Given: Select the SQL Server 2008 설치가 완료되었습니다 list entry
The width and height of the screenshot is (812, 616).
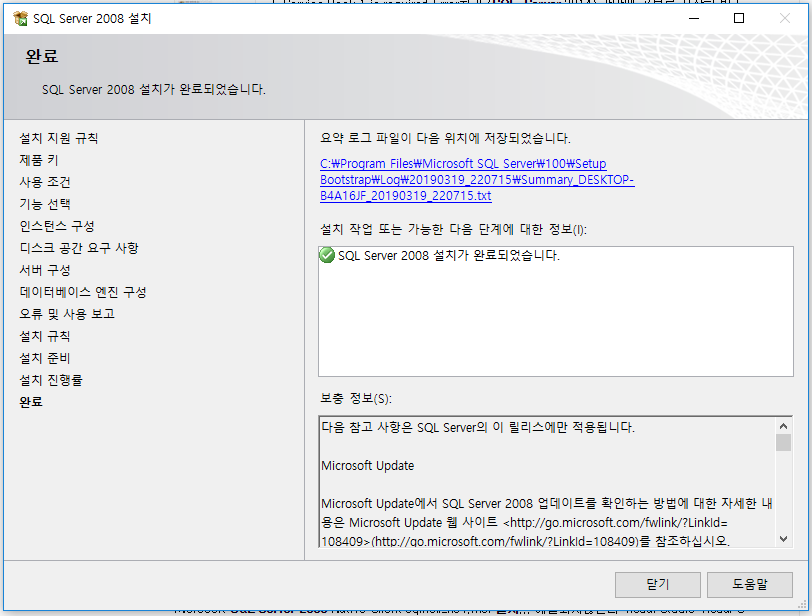Looking at the screenshot, I should tap(448, 255).
